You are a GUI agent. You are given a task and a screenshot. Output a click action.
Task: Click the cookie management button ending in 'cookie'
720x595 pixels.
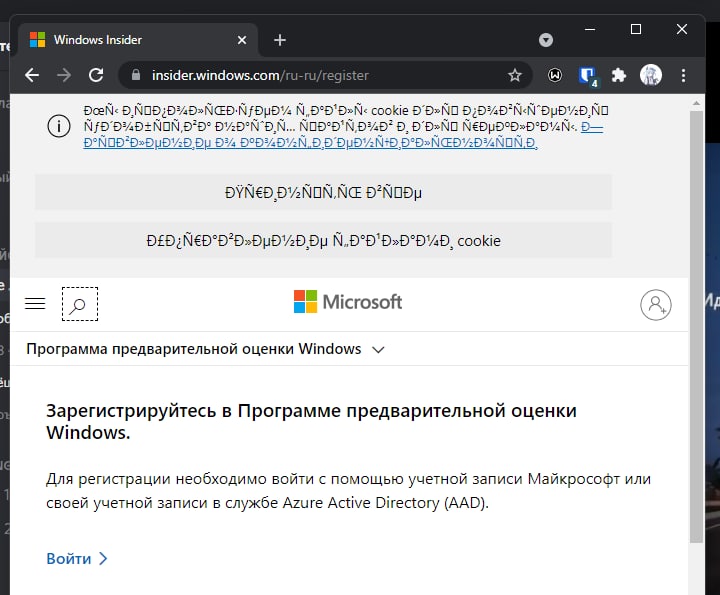coord(323,240)
